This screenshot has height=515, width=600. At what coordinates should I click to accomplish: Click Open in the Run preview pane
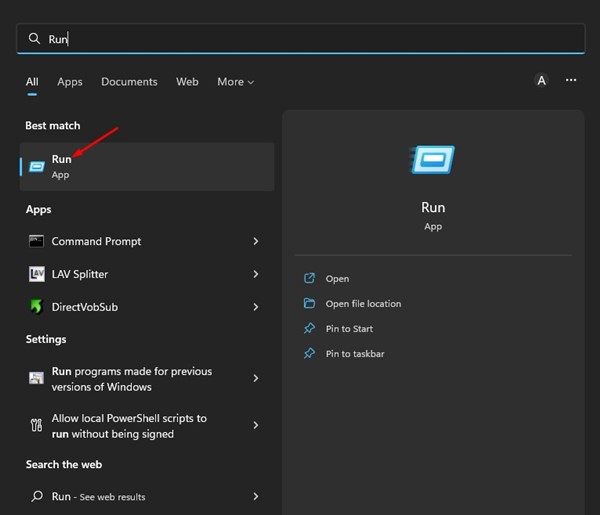(337, 279)
